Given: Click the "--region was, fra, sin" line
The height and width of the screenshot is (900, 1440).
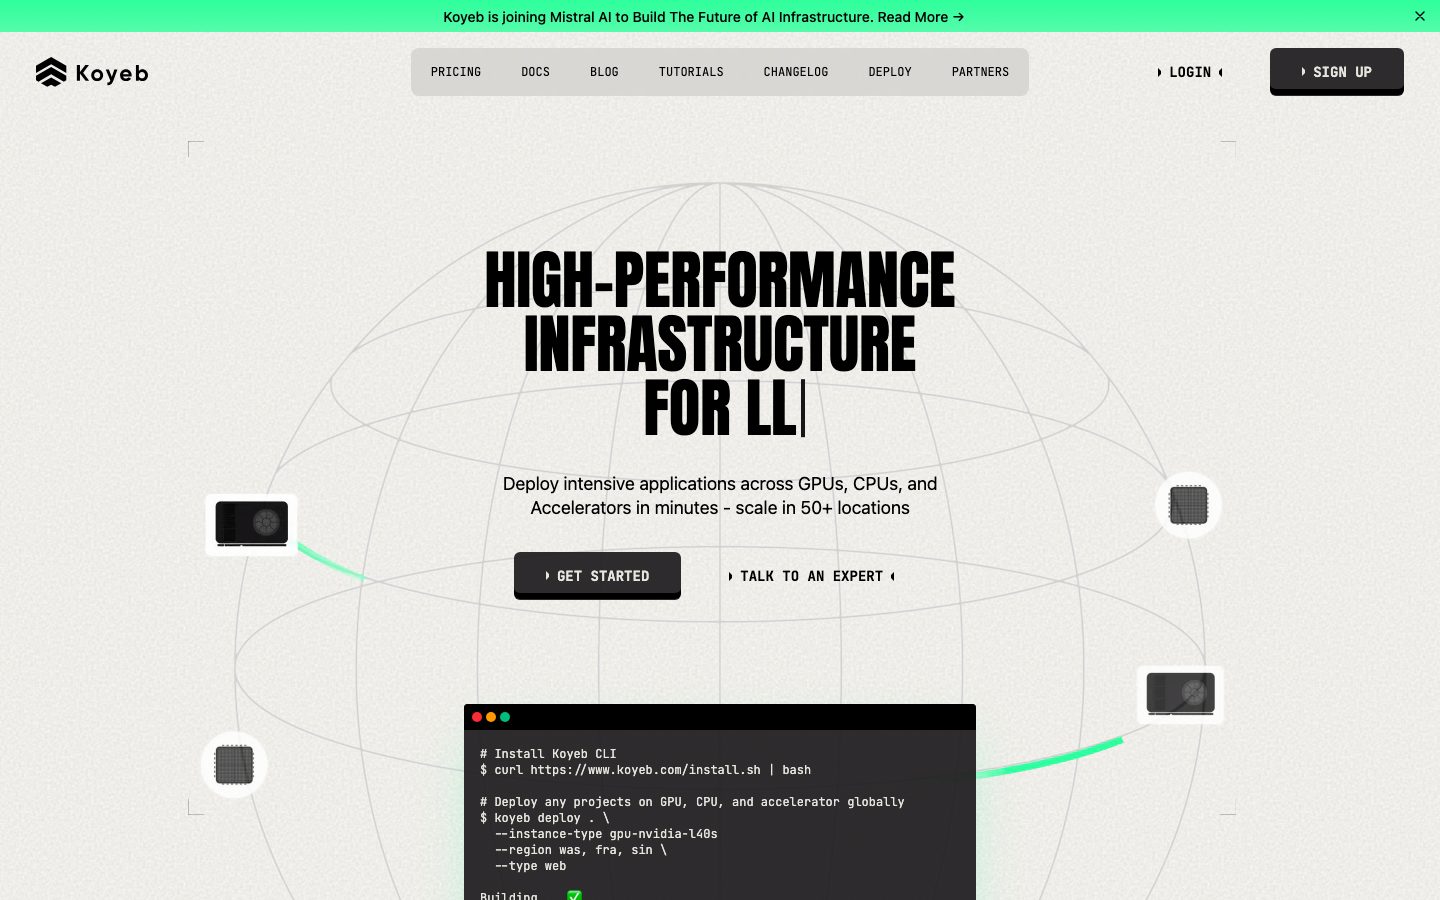Looking at the screenshot, I should 580,850.
